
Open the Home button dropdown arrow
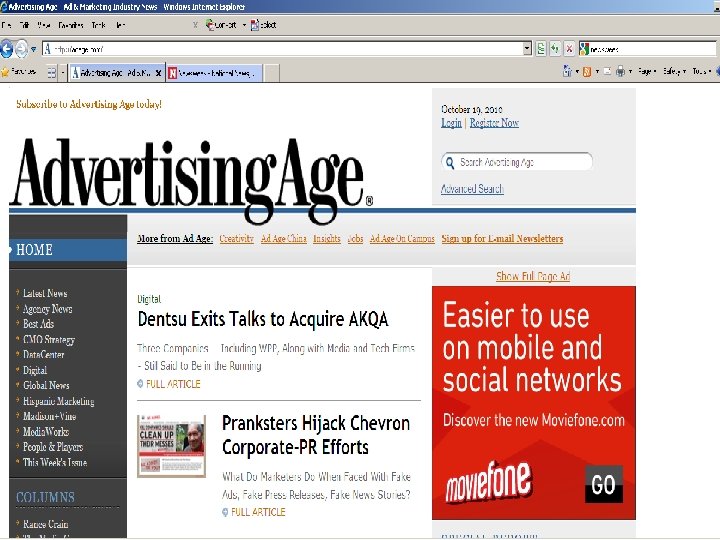click(577, 72)
